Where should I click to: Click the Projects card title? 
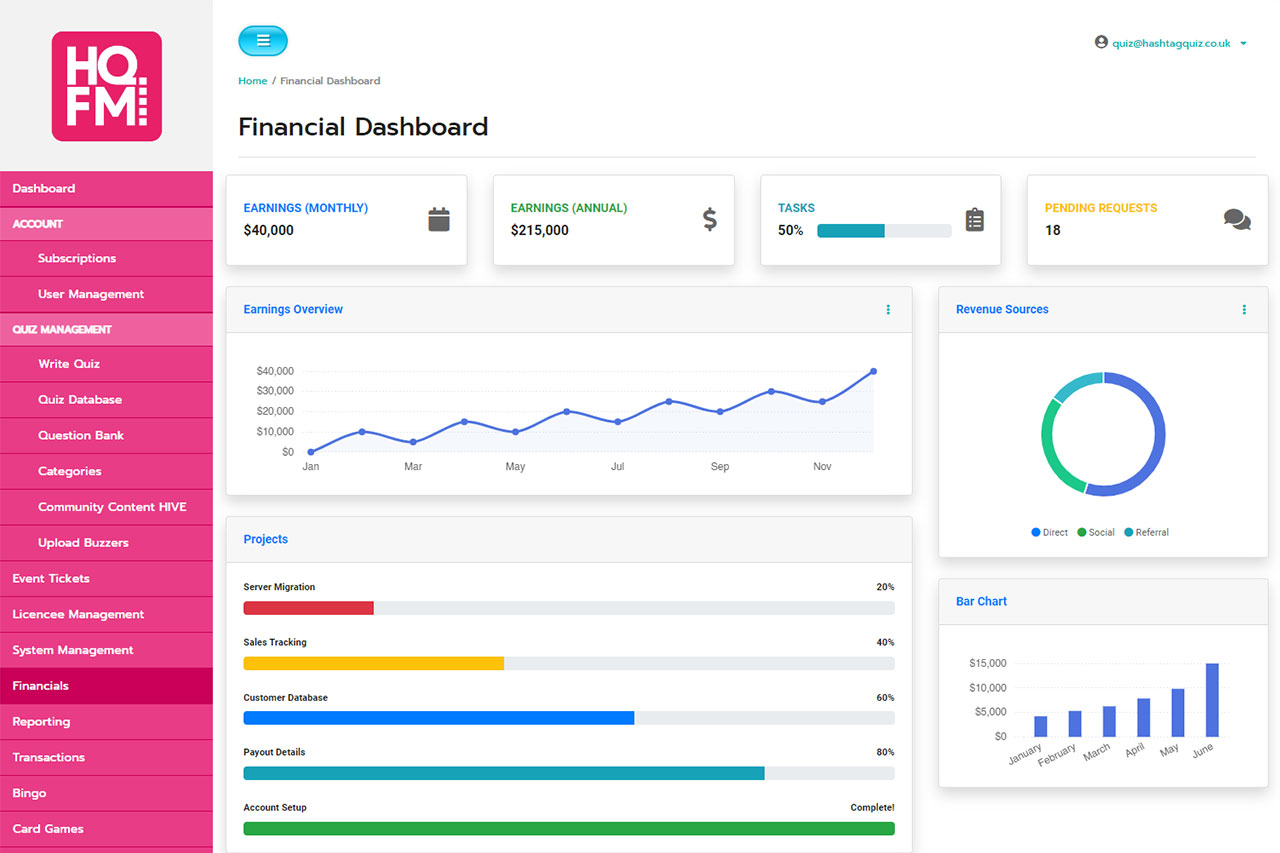pos(266,540)
